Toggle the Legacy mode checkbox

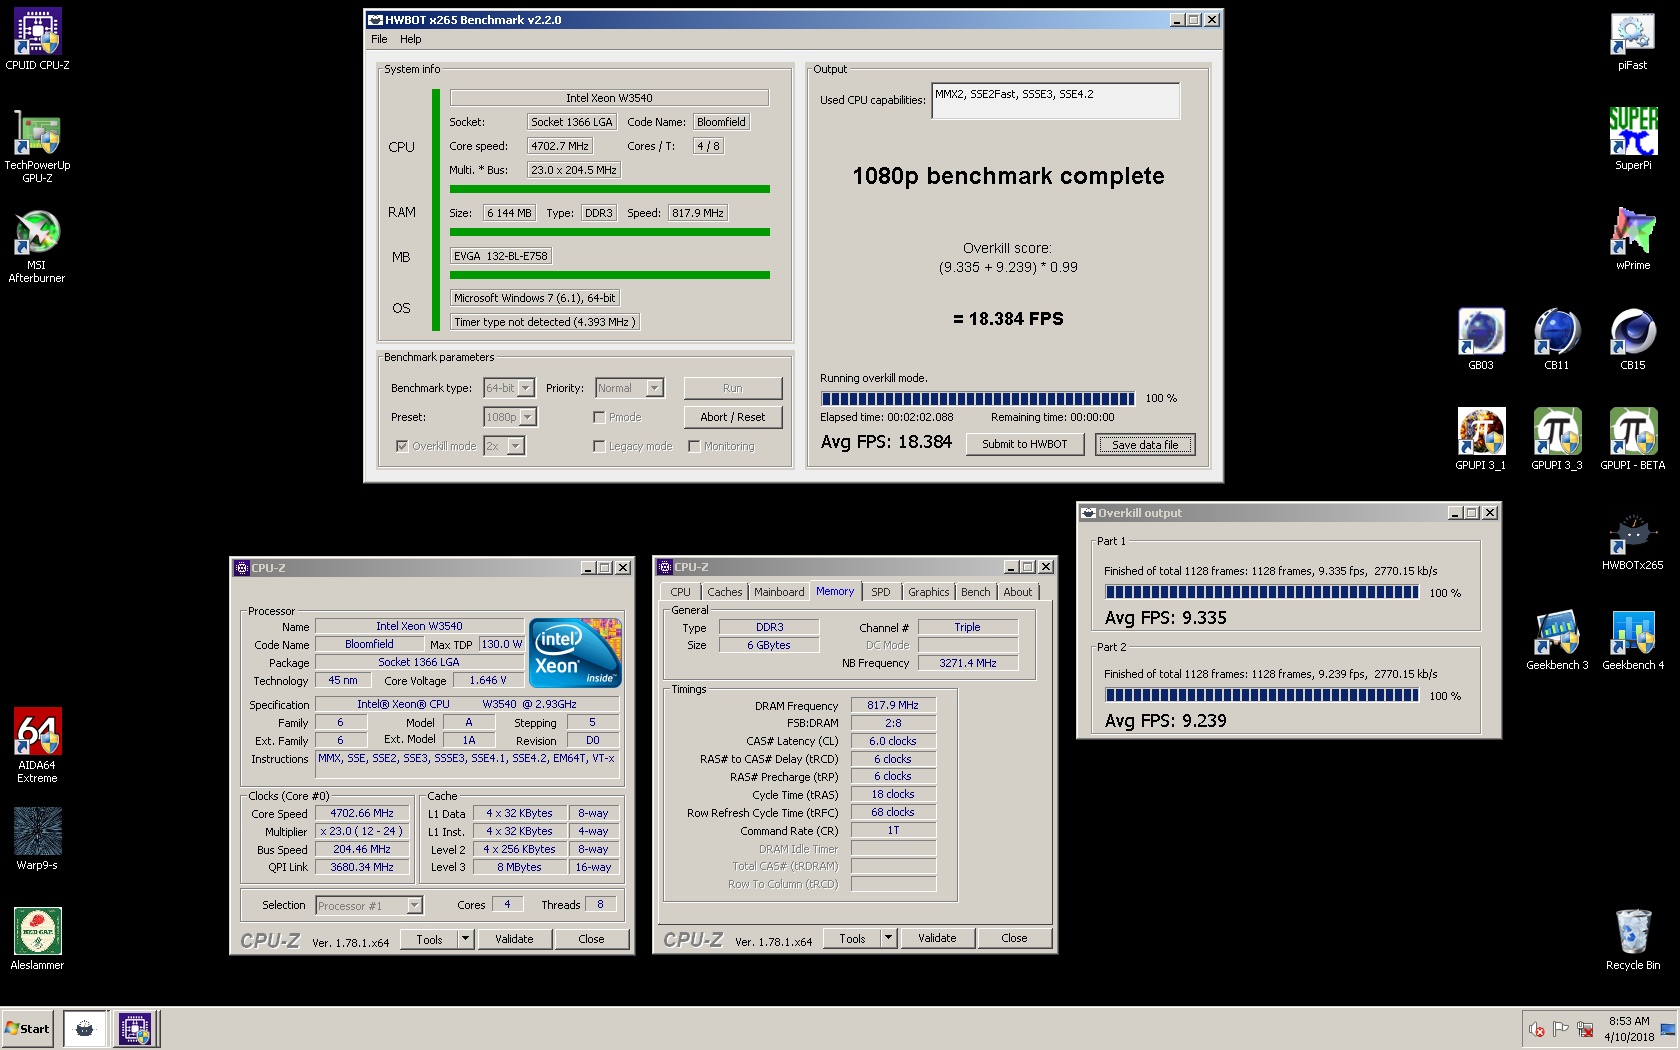[x=599, y=446]
